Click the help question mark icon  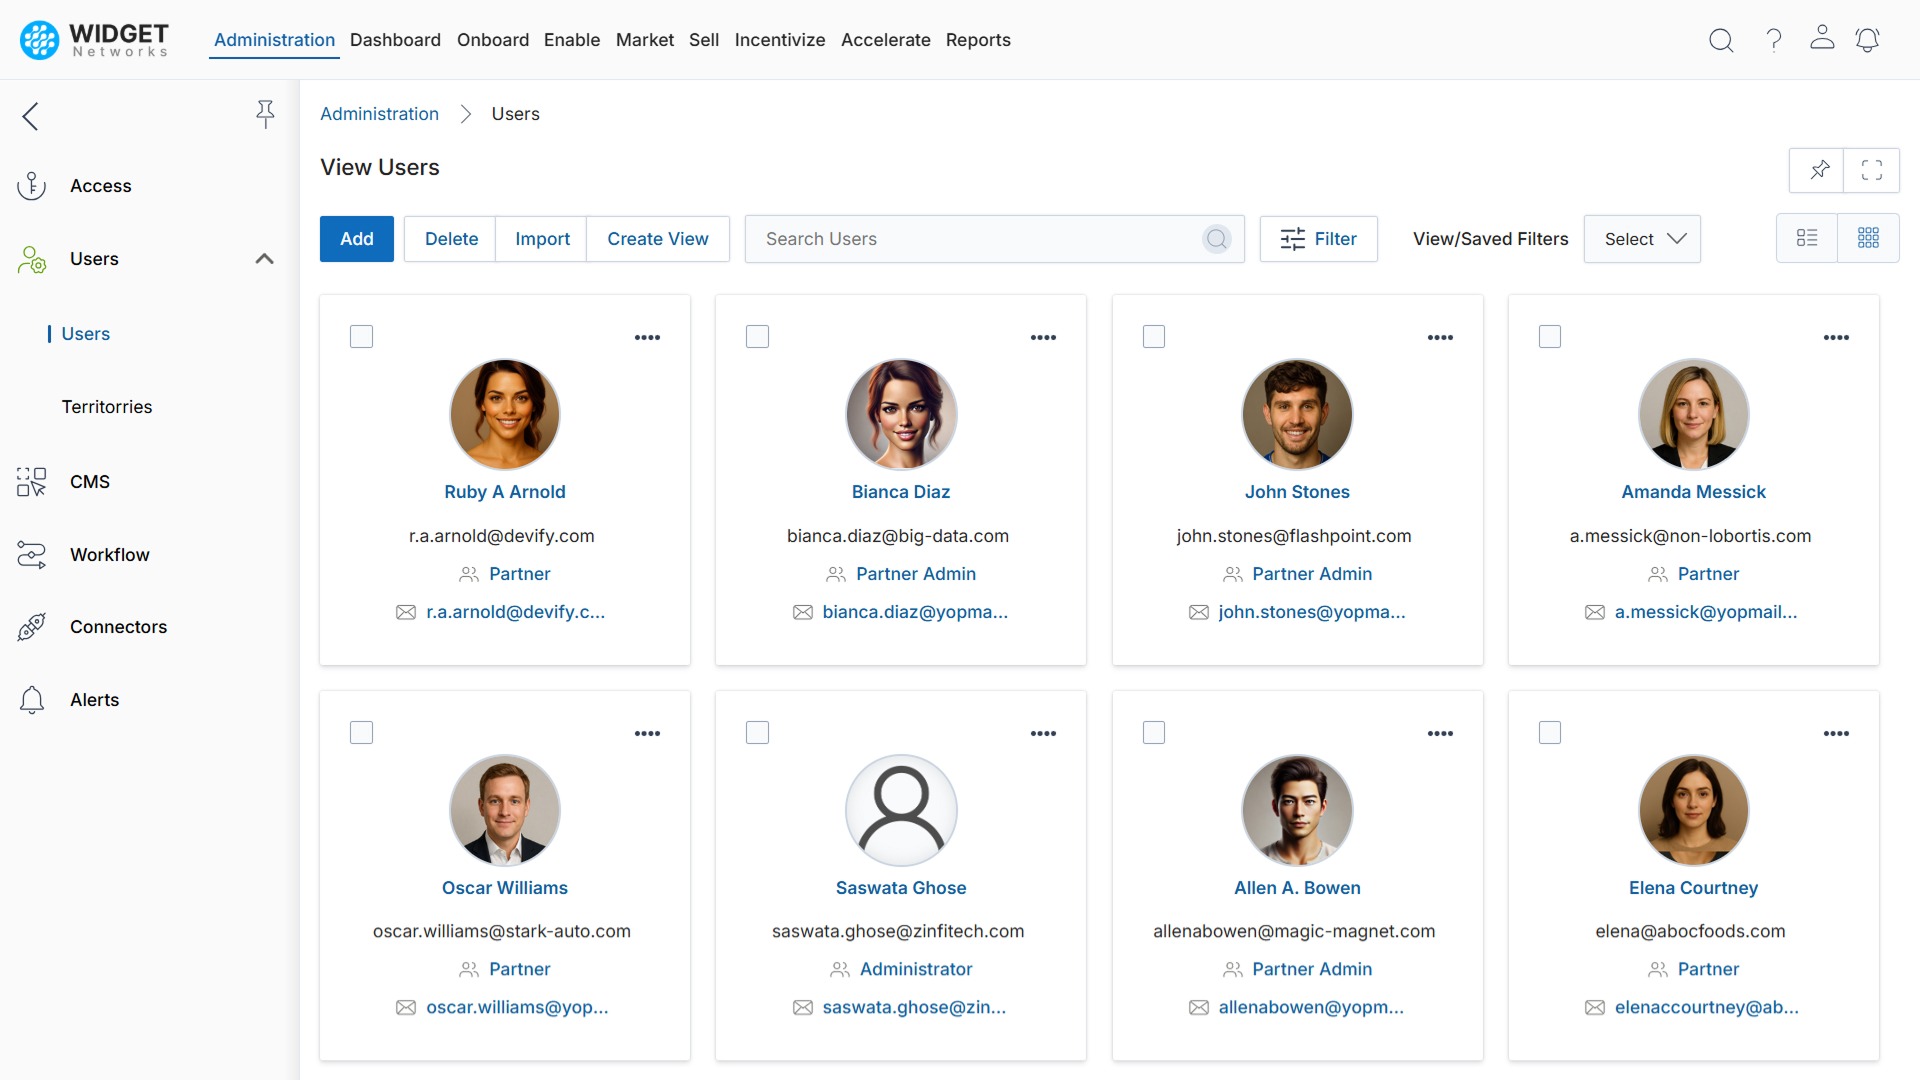pyautogui.click(x=1772, y=40)
